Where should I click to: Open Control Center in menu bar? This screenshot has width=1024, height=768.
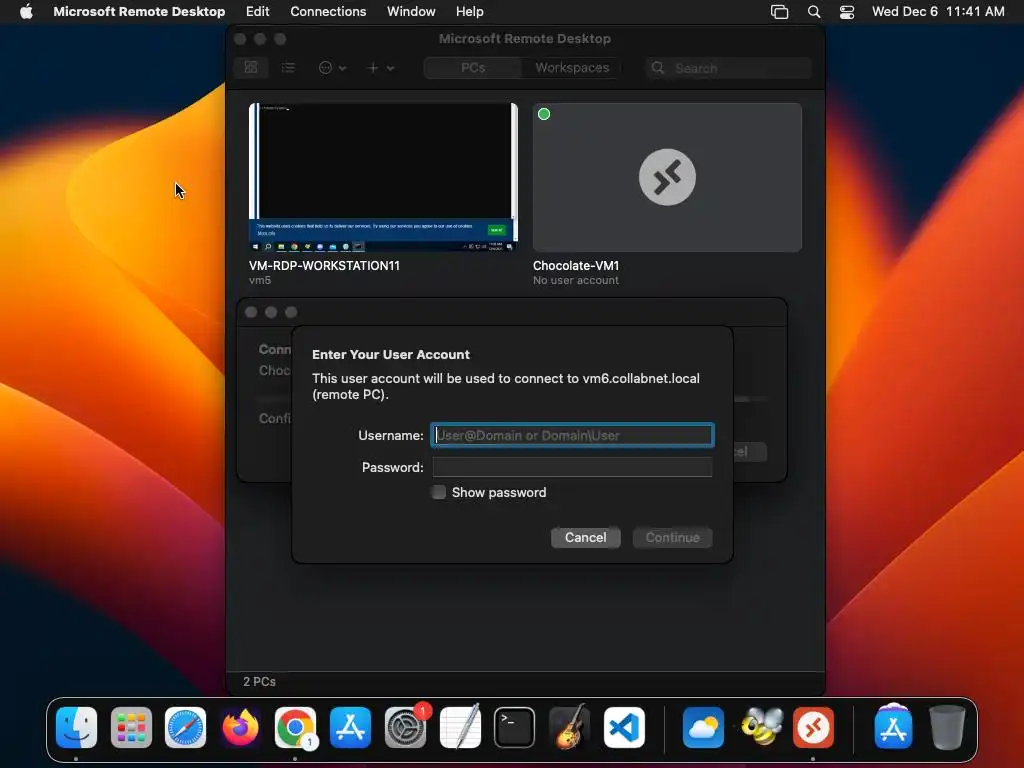pos(847,12)
